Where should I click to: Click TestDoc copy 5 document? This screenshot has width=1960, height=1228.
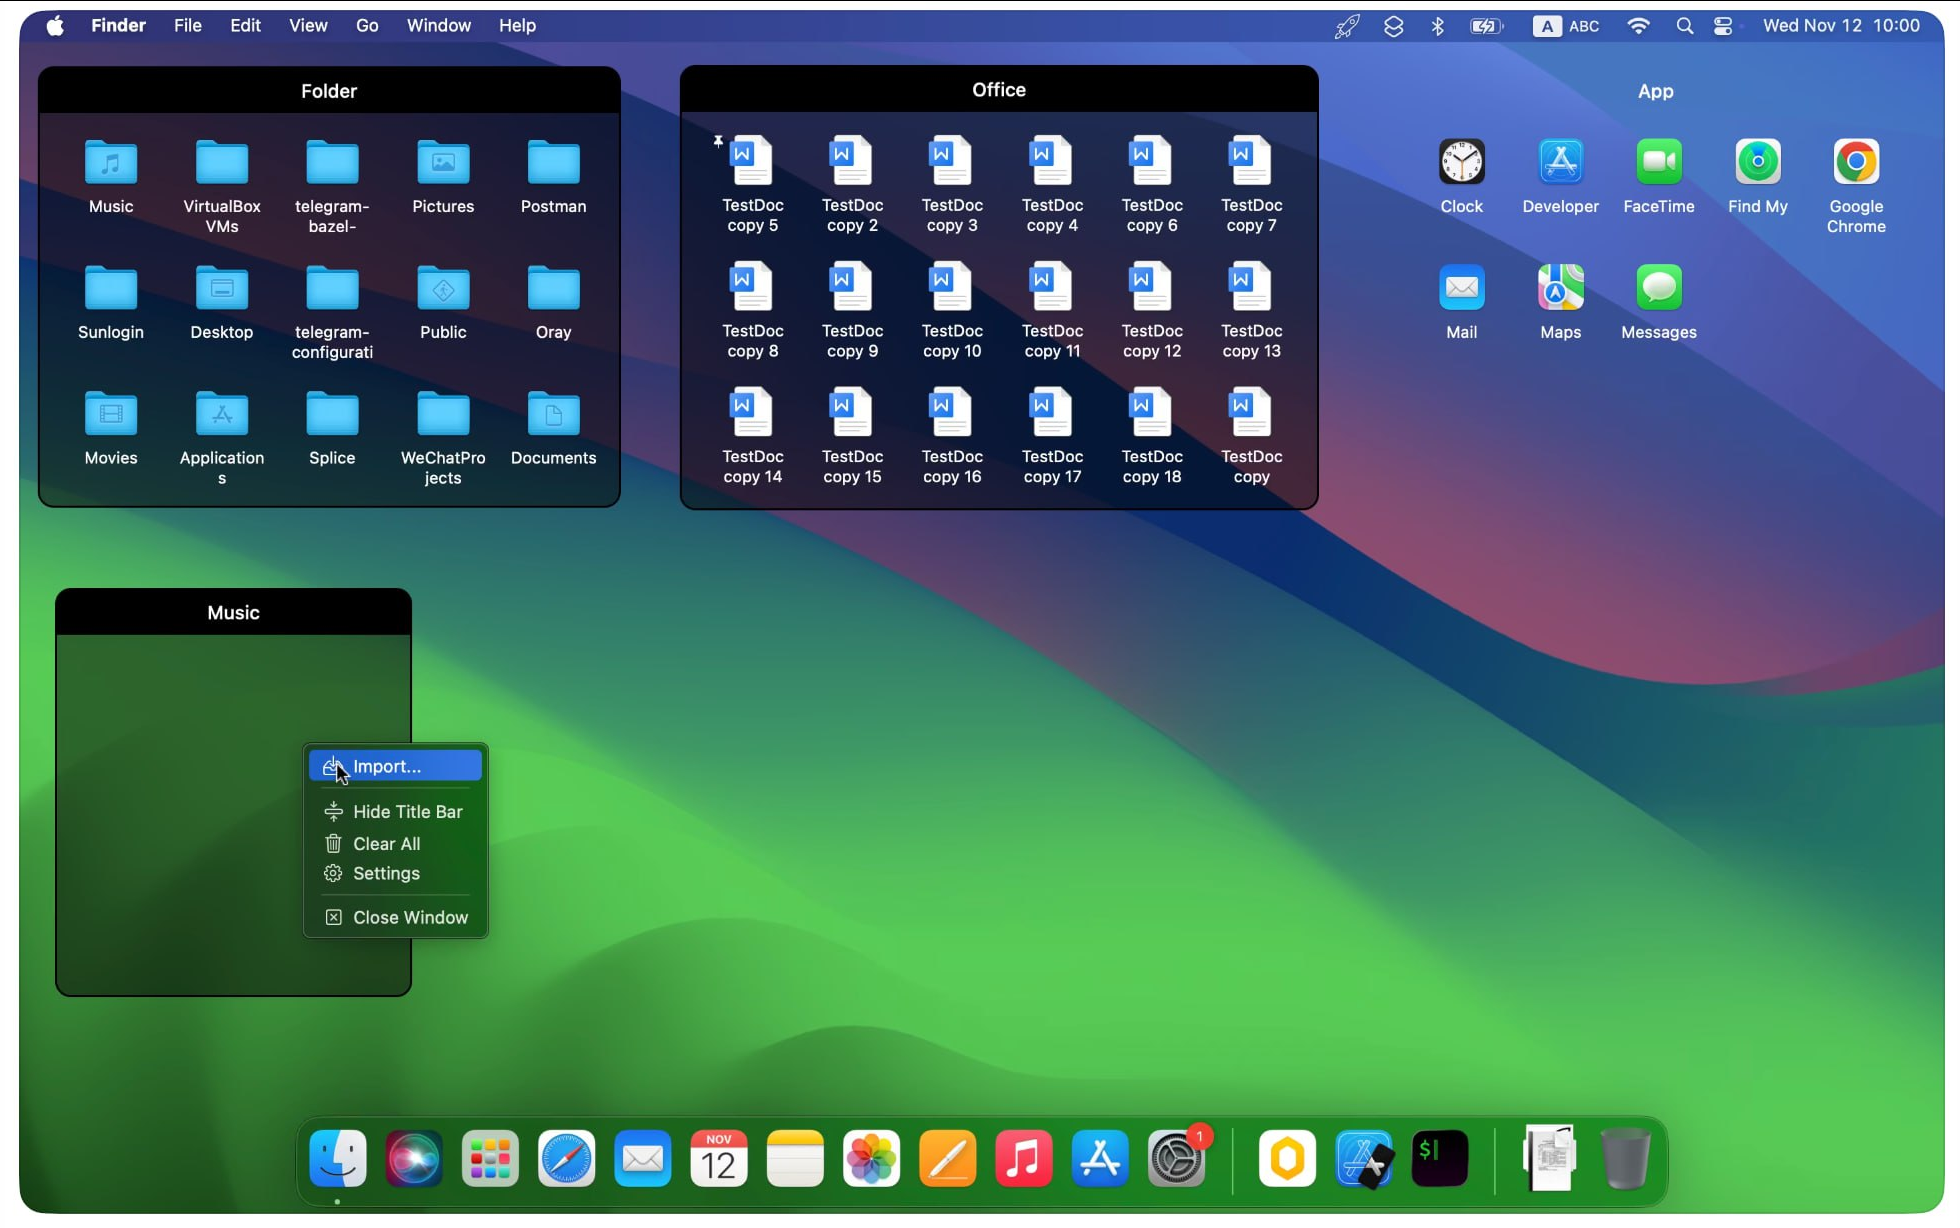coord(752,162)
